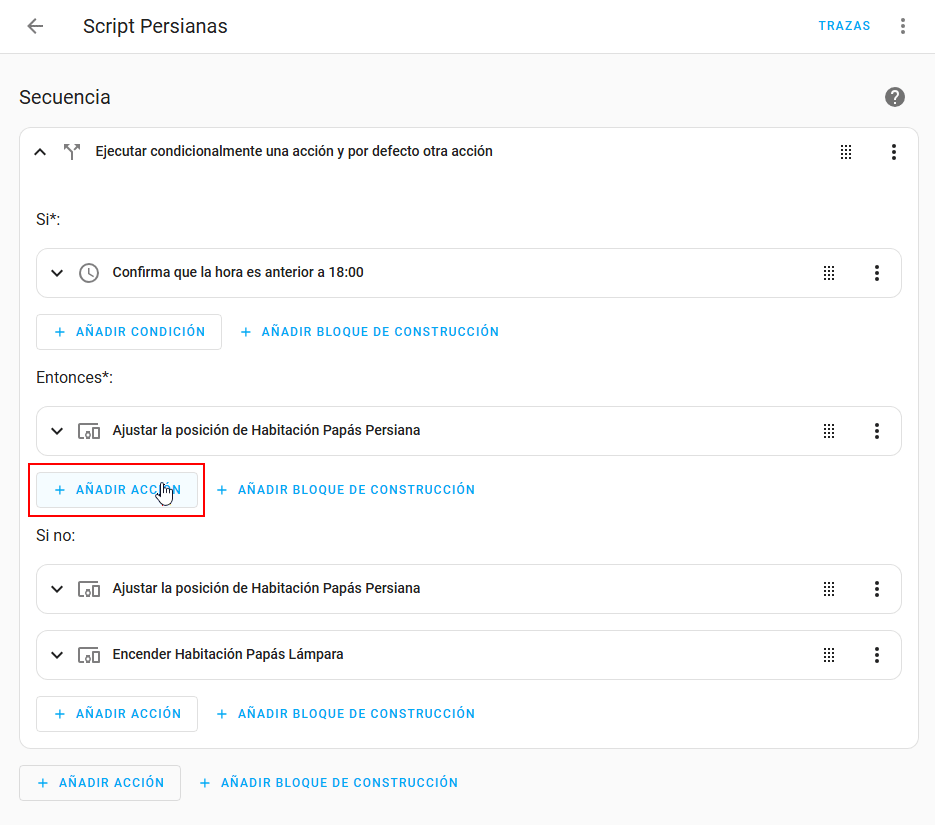This screenshot has height=825, width=935.
Task: Click drag handle of Encender Habitación Papás Lámpara
Action: point(829,655)
